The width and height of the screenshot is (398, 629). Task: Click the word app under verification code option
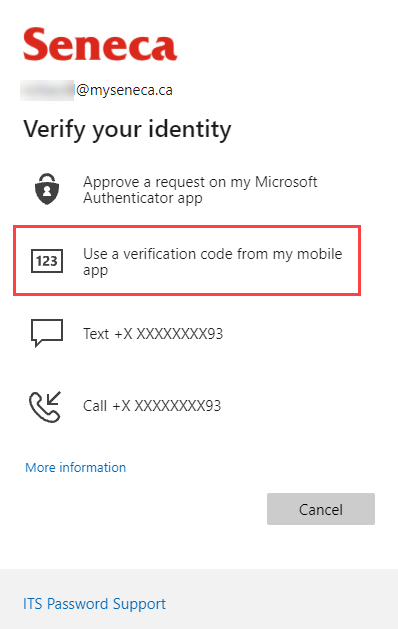pos(95,271)
